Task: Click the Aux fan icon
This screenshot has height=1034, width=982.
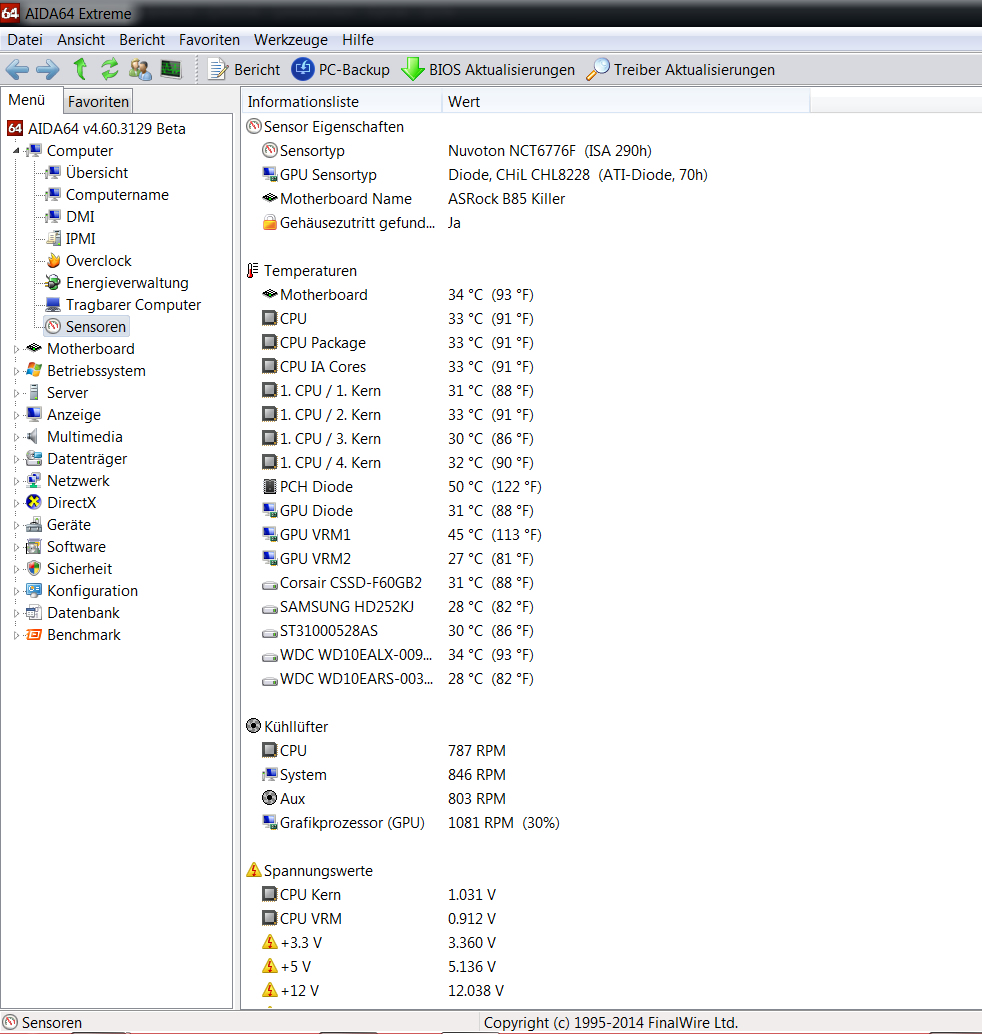Action: (x=269, y=798)
